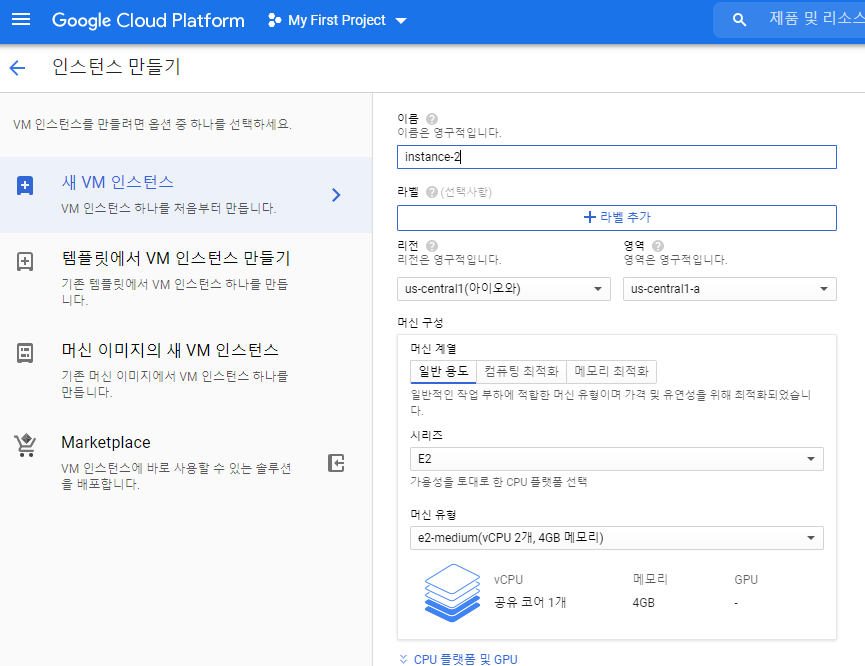Click the 공유 코어 1개 vCPU value
Image resolution: width=865 pixels, height=666 pixels.
(x=530, y=602)
